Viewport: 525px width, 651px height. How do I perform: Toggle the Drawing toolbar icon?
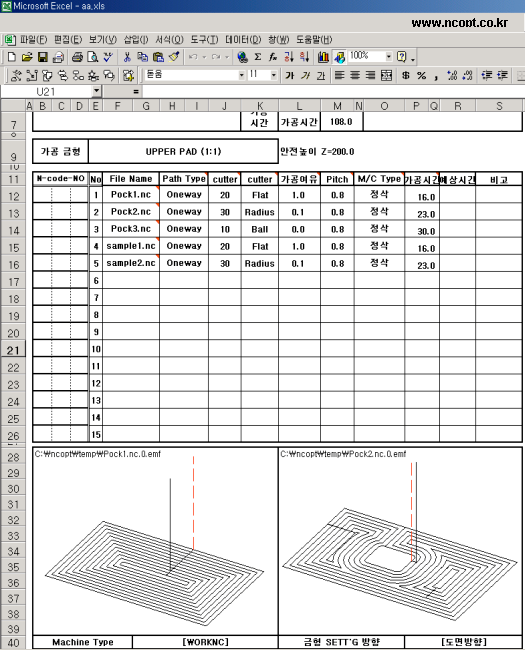(339, 57)
